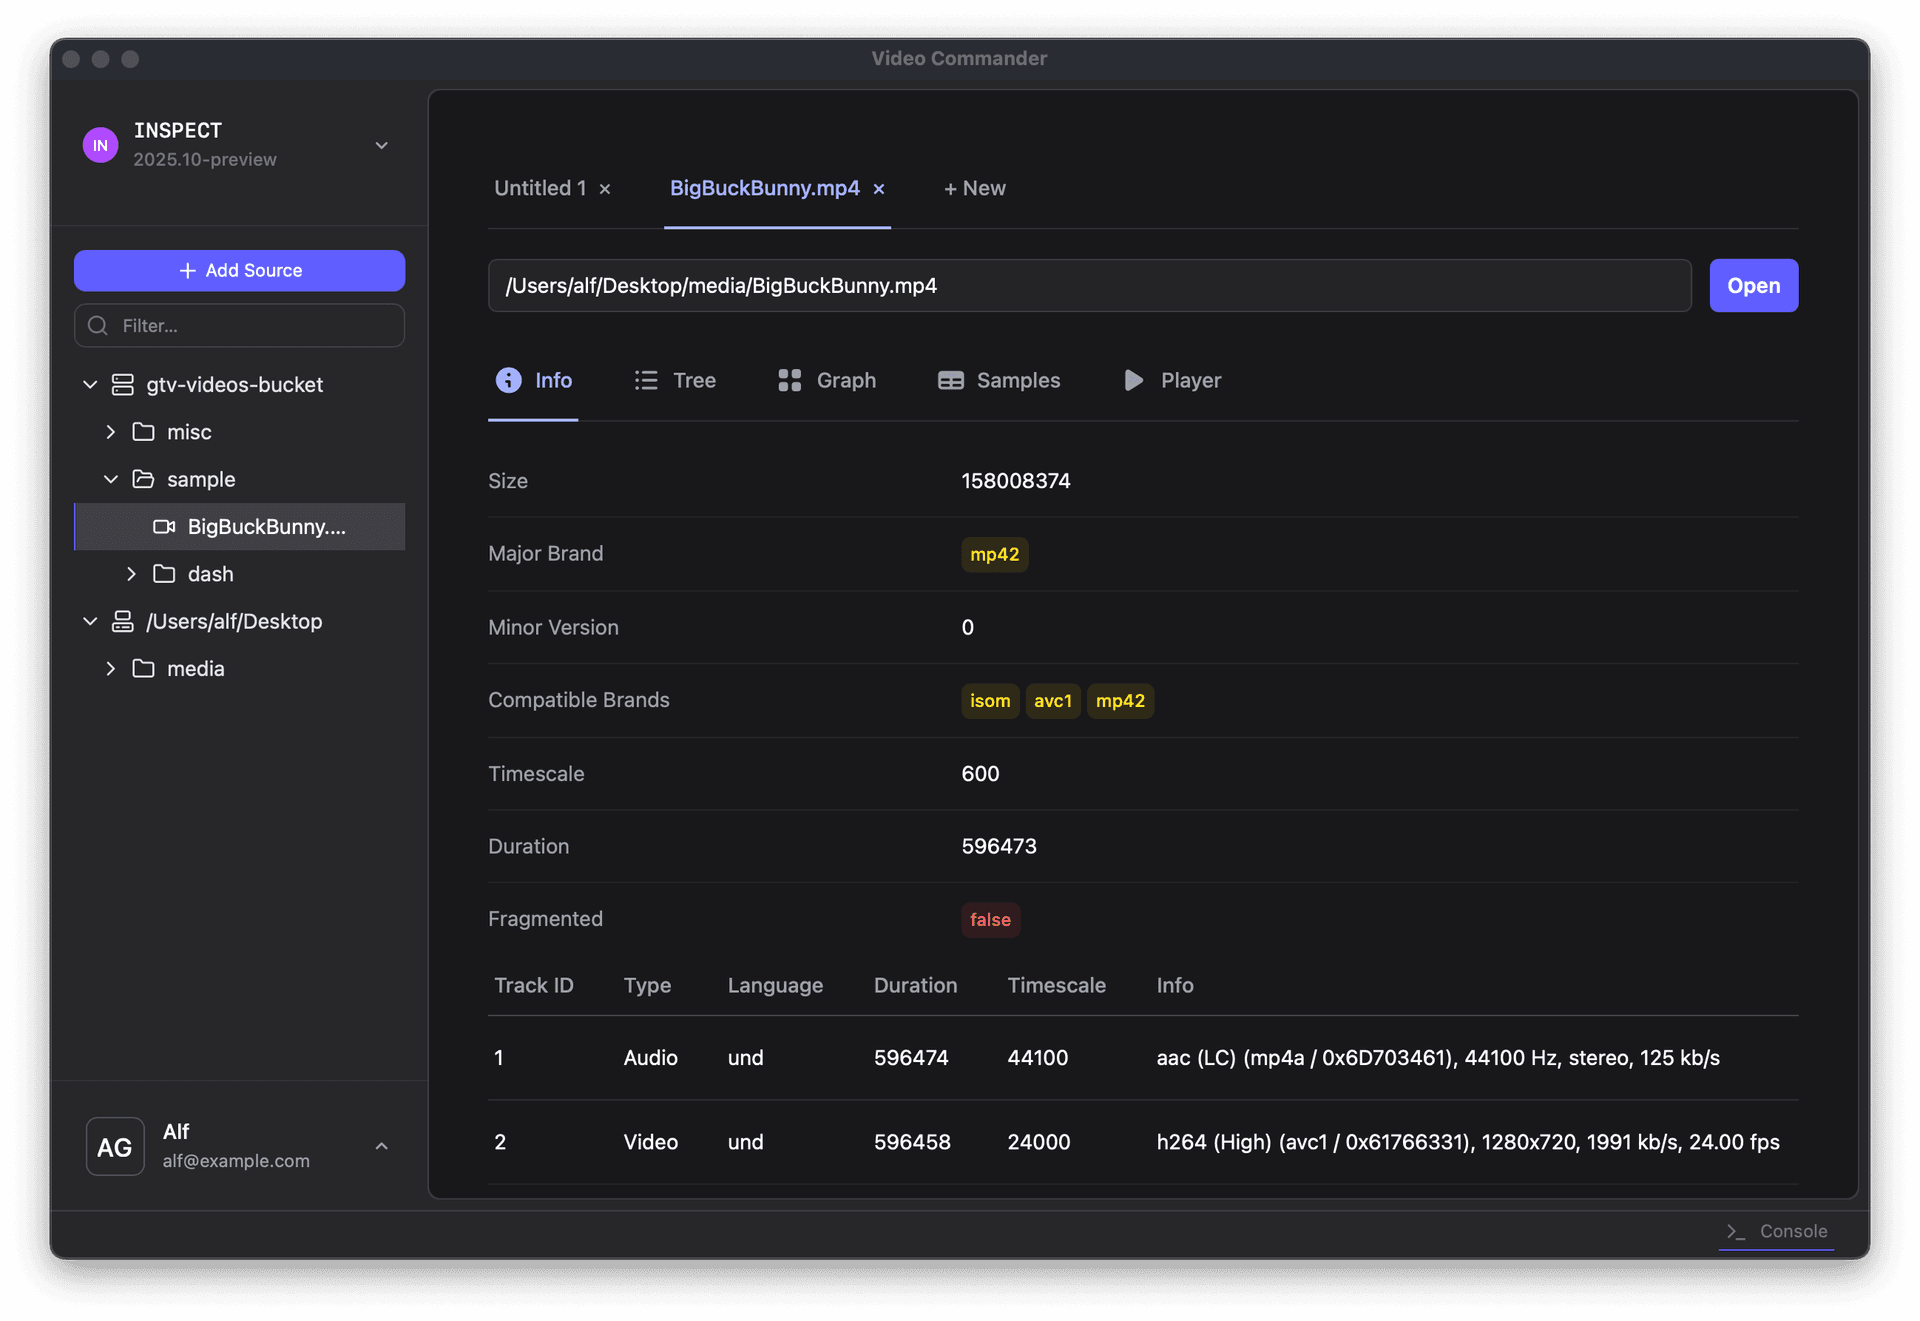Click the search icon in filter field
This screenshot has height=1321, width=1920.
point(97,325)
